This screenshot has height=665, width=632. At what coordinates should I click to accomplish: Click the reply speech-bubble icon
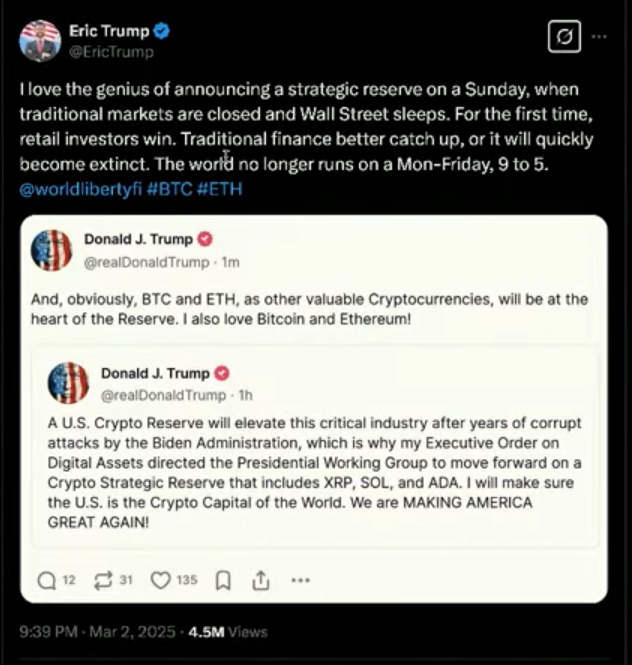(x=46, y=580)
